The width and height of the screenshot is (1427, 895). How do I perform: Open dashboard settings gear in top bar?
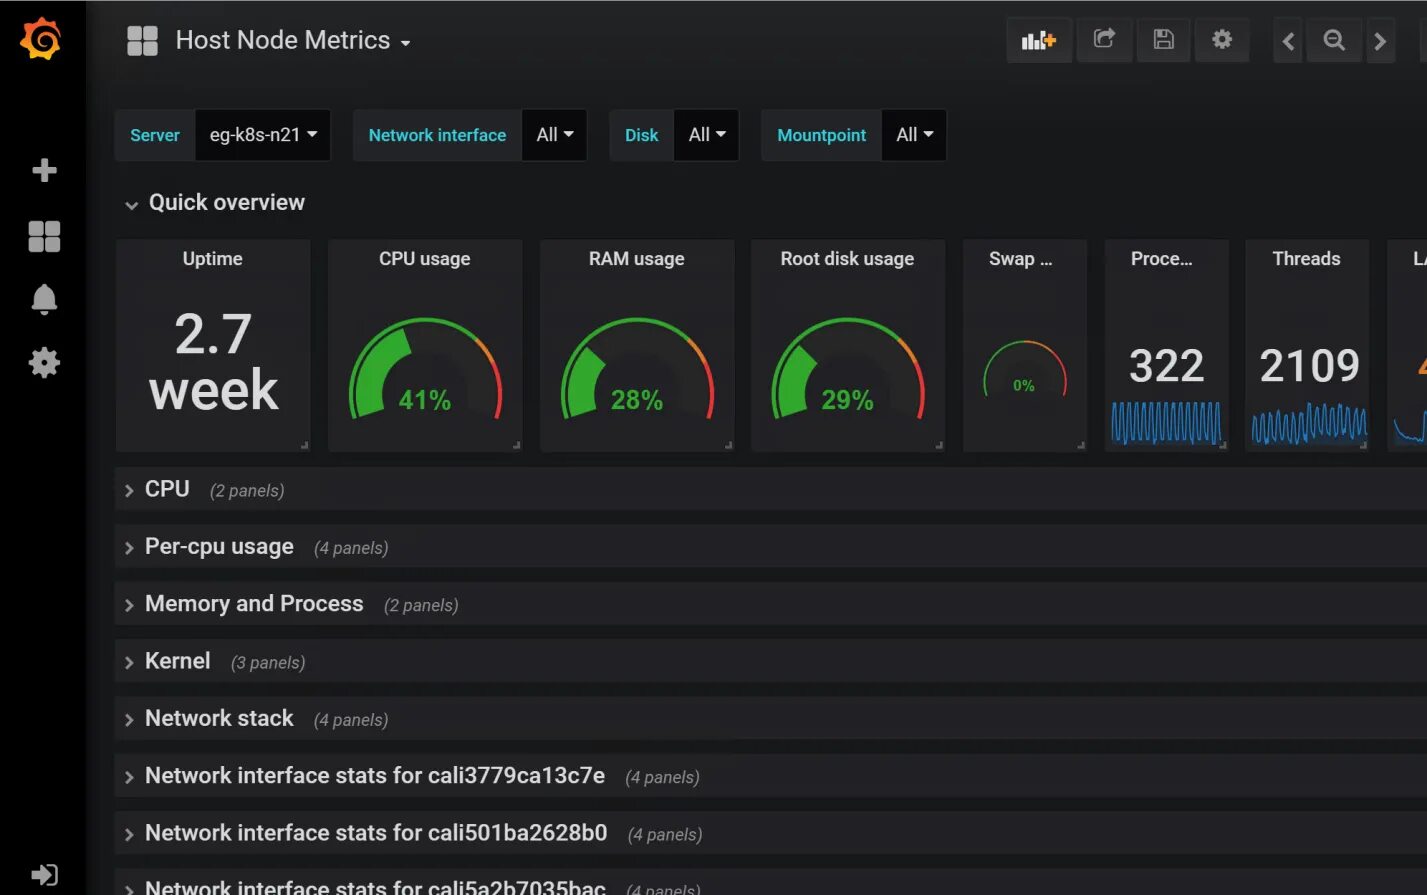tap(1222, 40)
